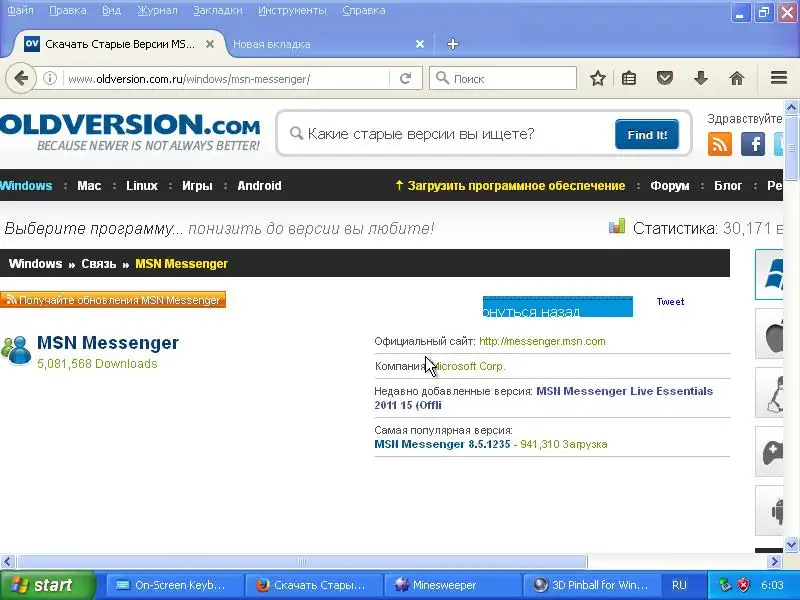The image size is (800, 600).
Task: Show bookmarks list icon in toolbar
Action: click(629, 78)
